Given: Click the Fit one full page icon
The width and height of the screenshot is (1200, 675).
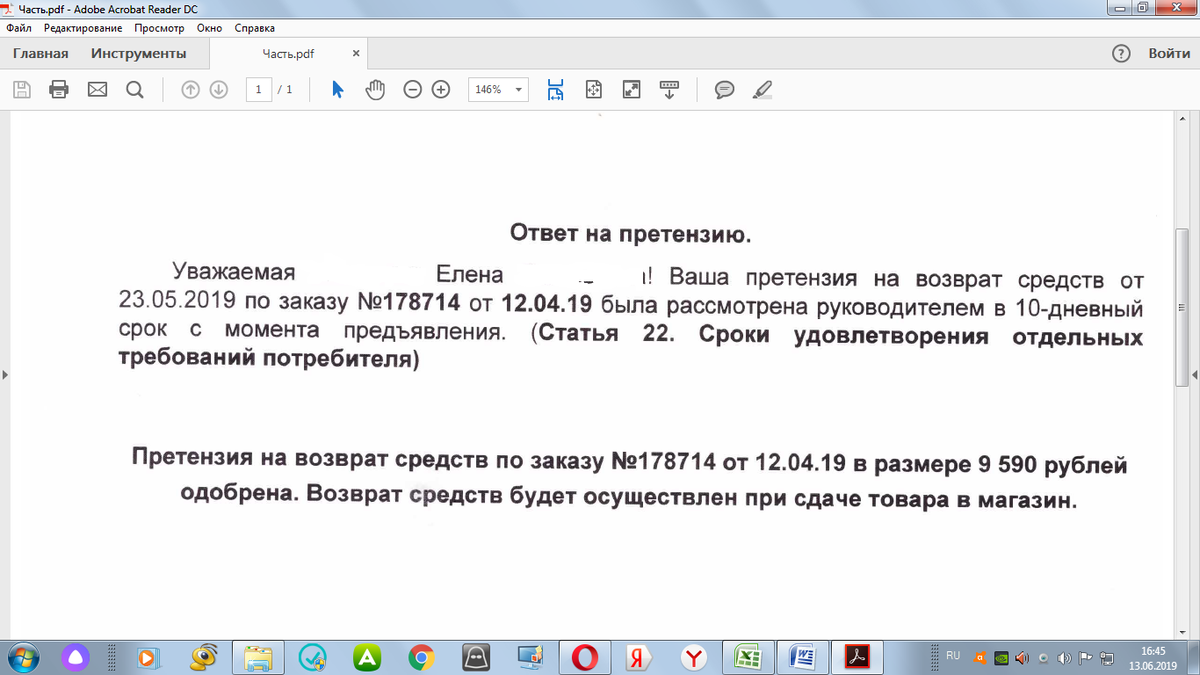Looking at the screenshot, I should click(594, 90).
